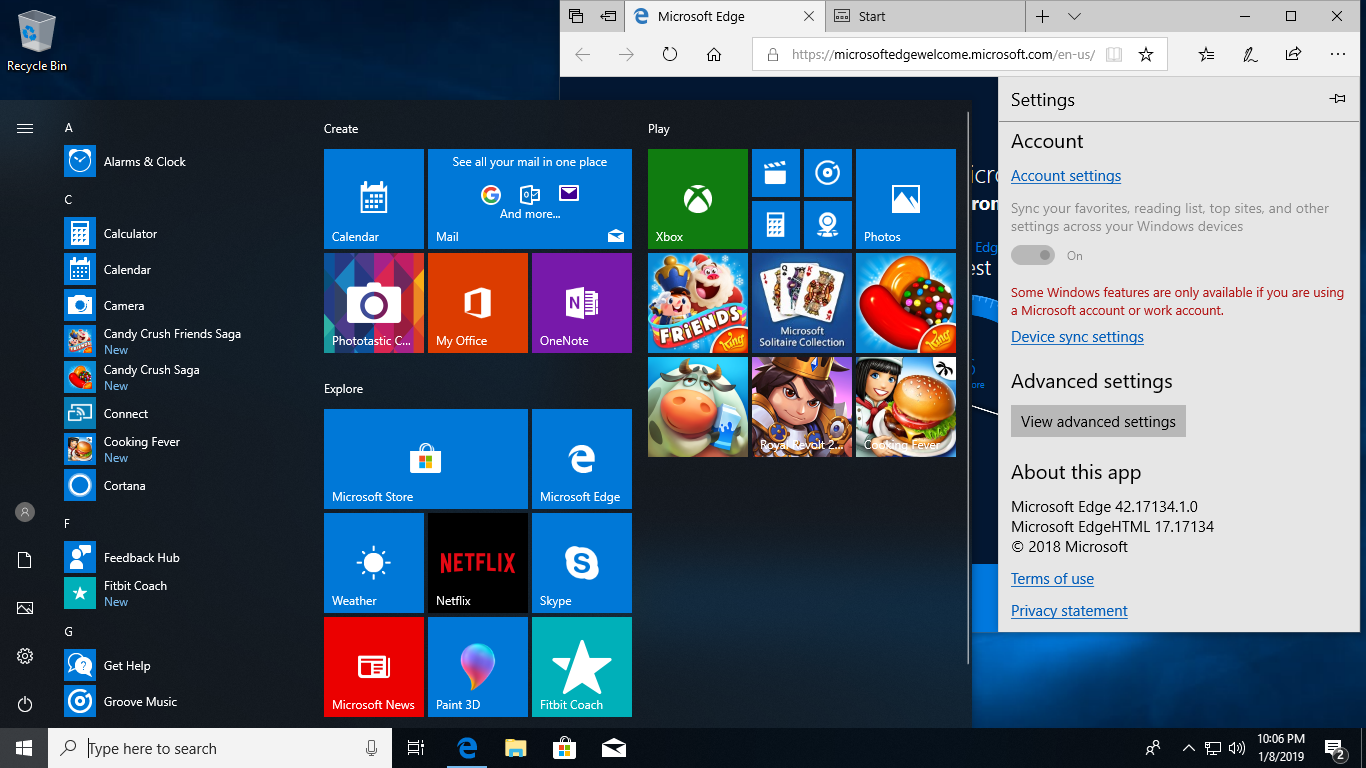Open the Privacy statement link
This screenshot has height=768, width=1366.
[1069, 611]
